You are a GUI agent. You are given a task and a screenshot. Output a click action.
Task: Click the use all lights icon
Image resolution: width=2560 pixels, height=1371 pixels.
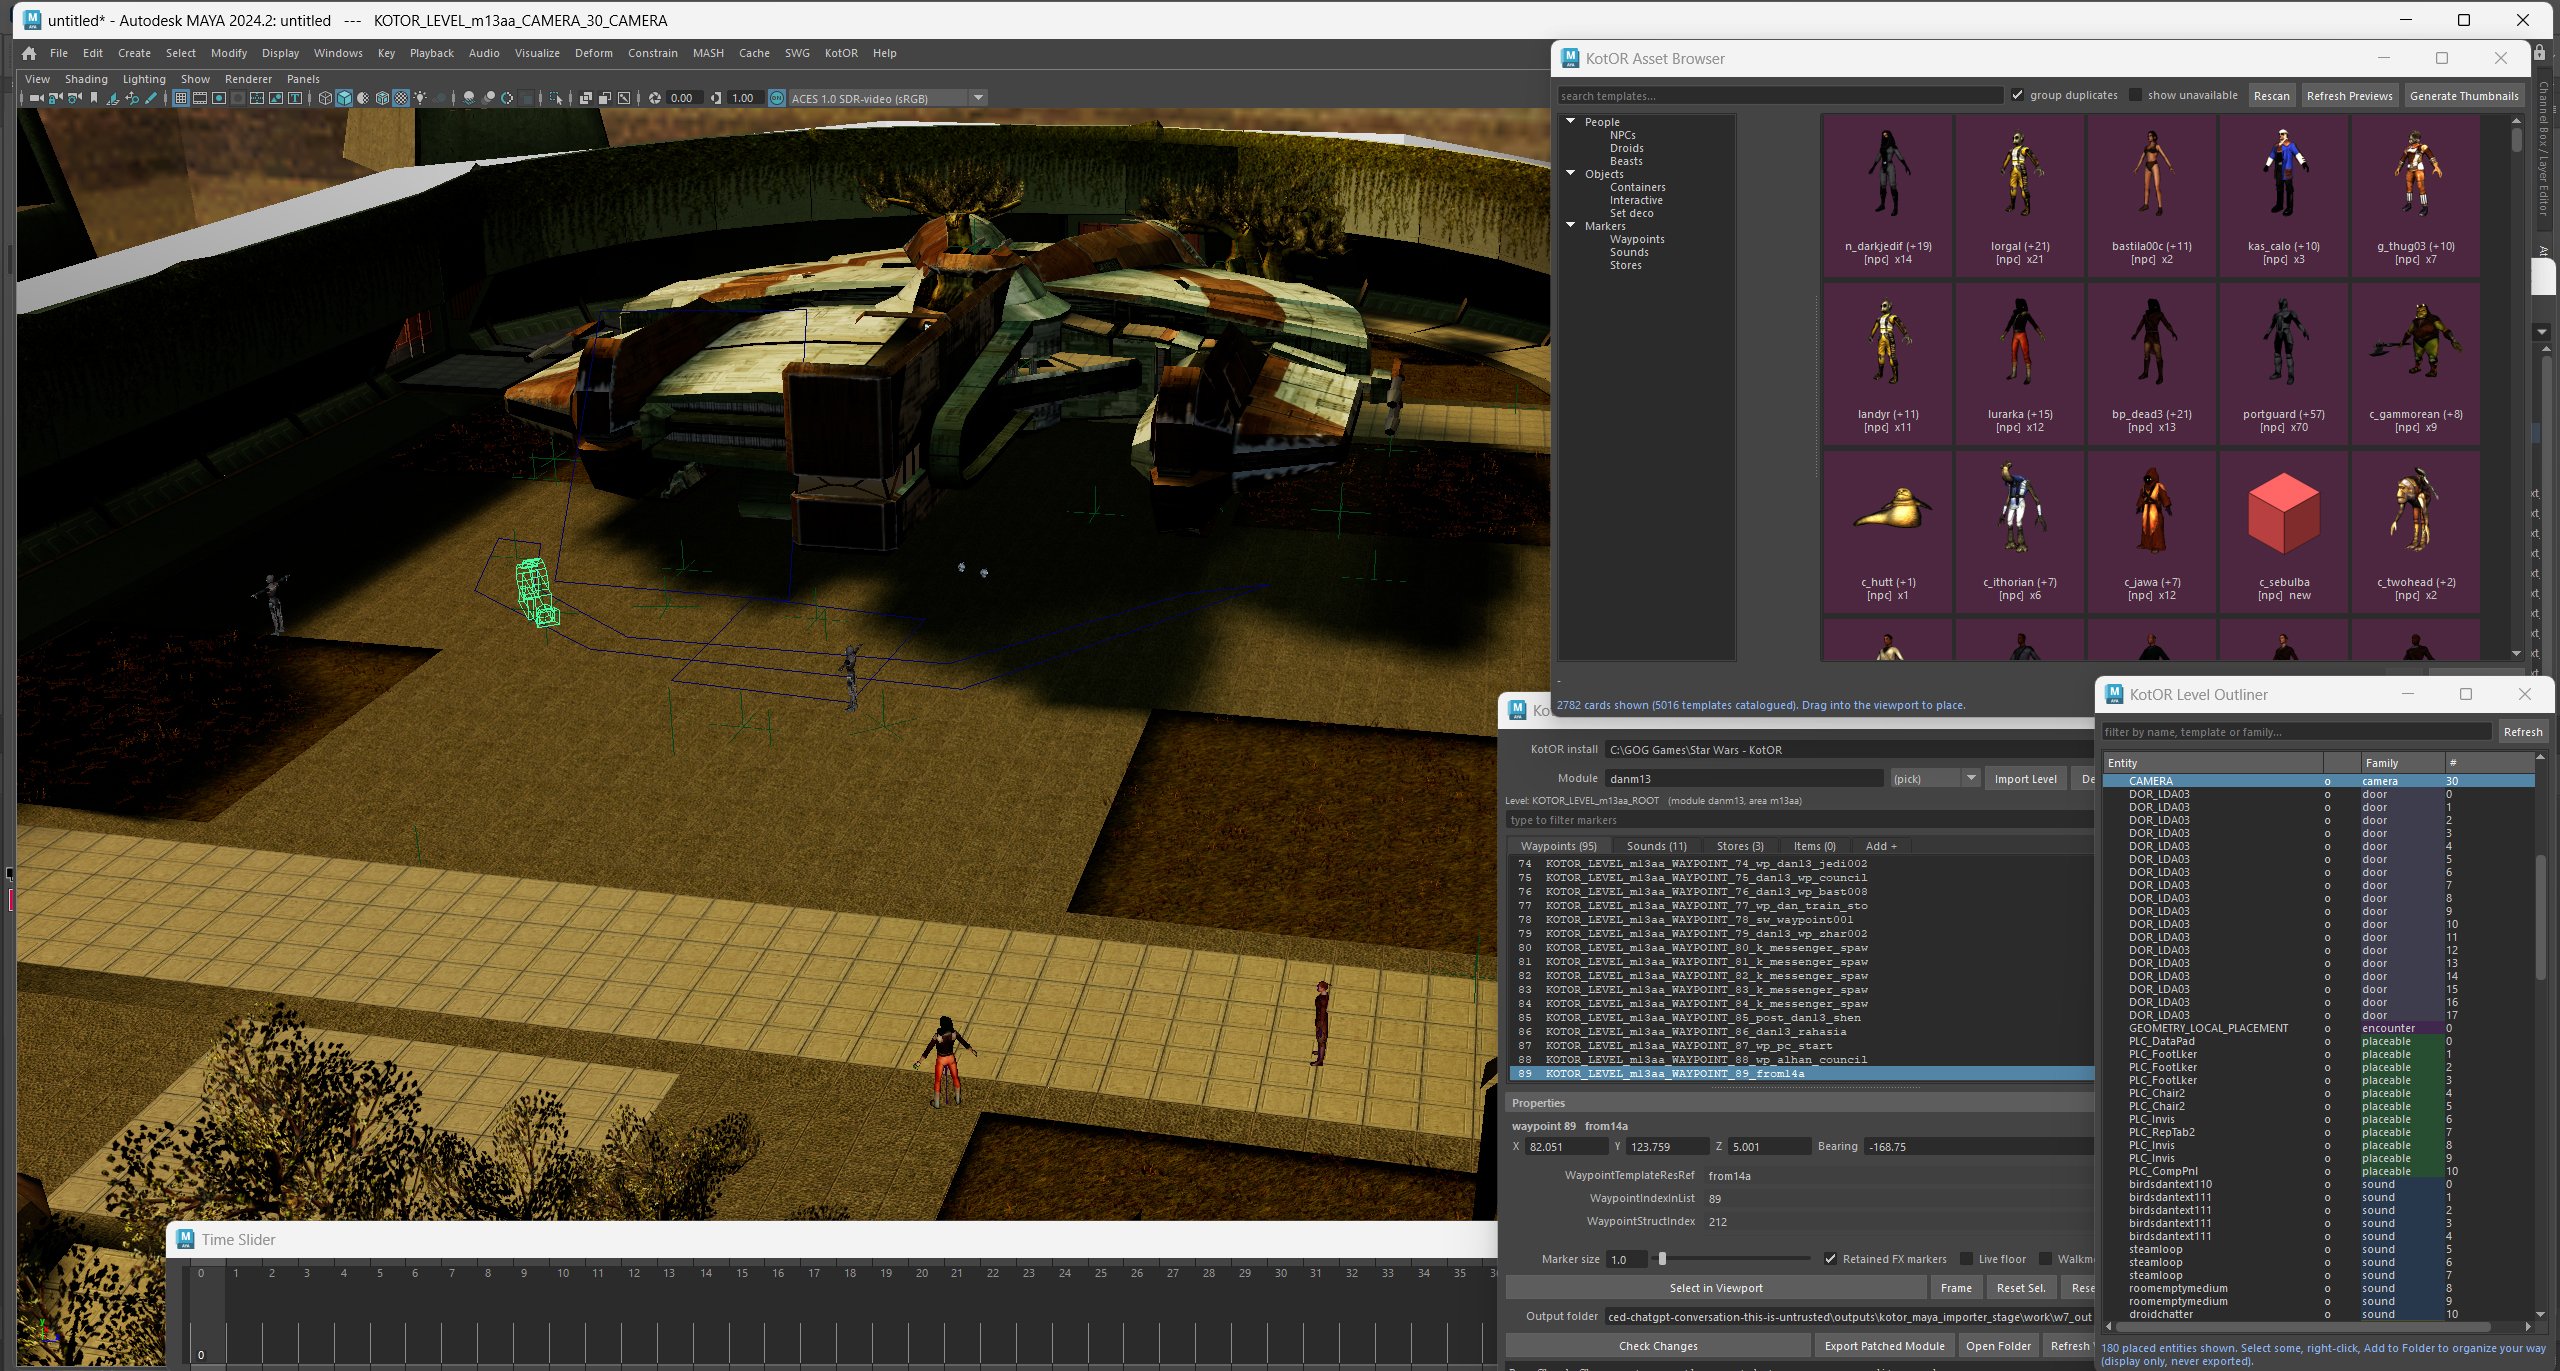coord(420,98)
